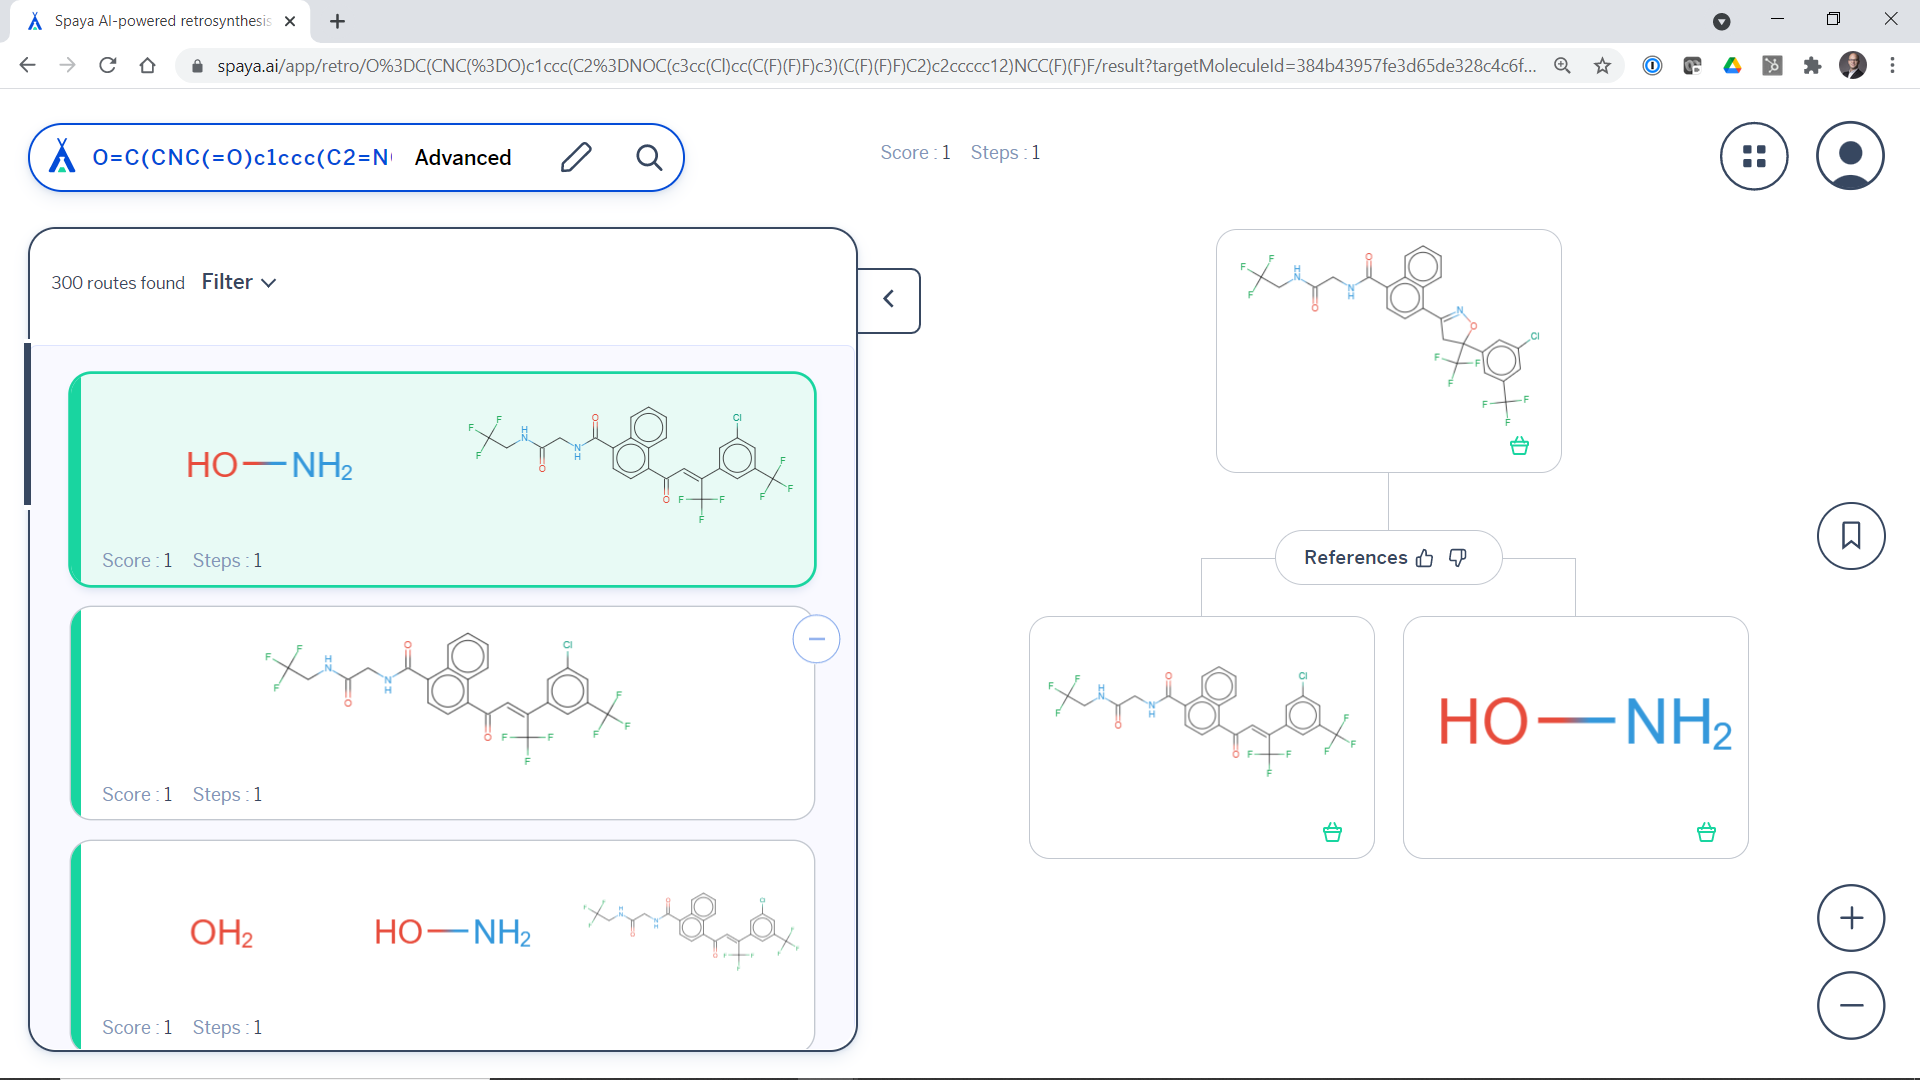Zoom in on the route tree

[1851, 918]
